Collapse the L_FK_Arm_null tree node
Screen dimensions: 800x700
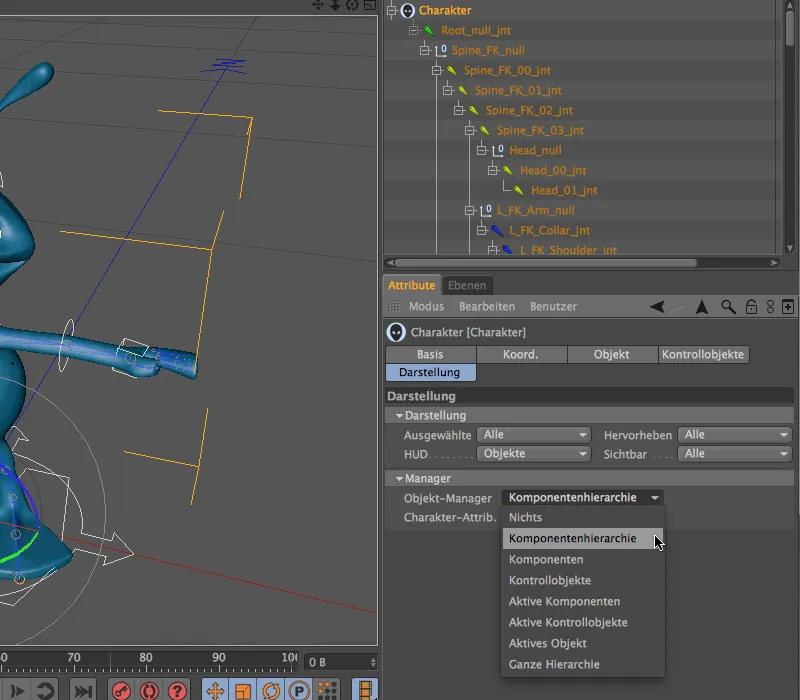[x=470, y=210]
